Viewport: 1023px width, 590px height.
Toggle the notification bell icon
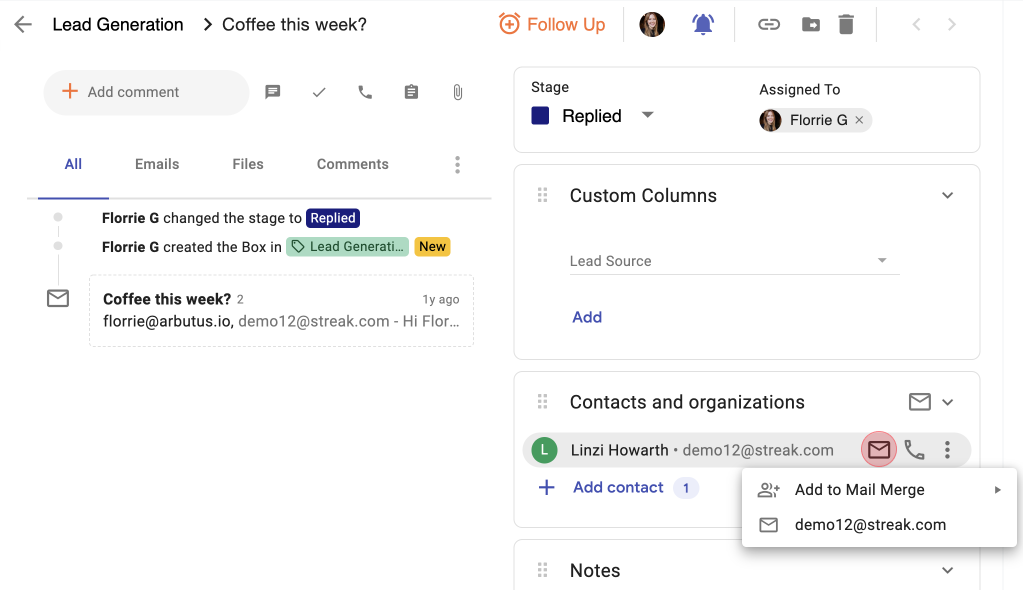tap(703, 25)
